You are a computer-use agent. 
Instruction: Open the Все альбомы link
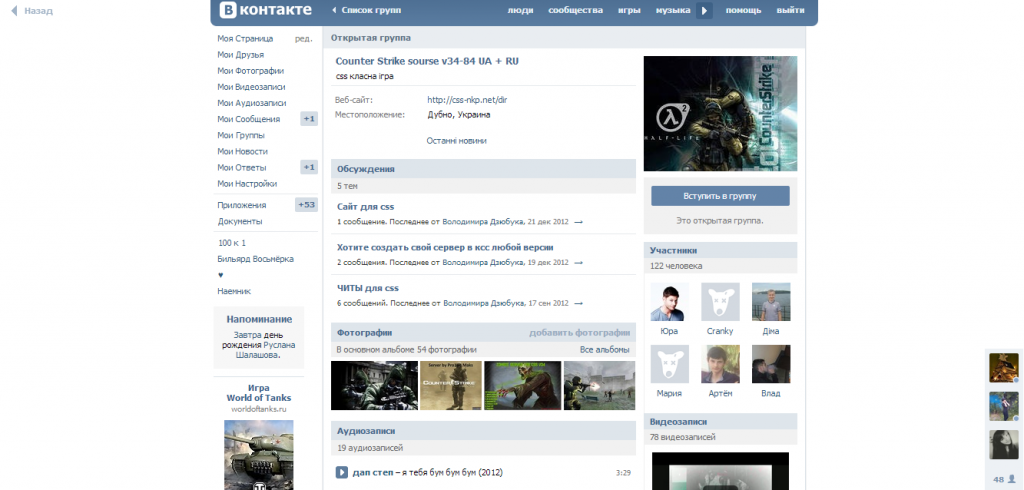click(x=604, y=350)
